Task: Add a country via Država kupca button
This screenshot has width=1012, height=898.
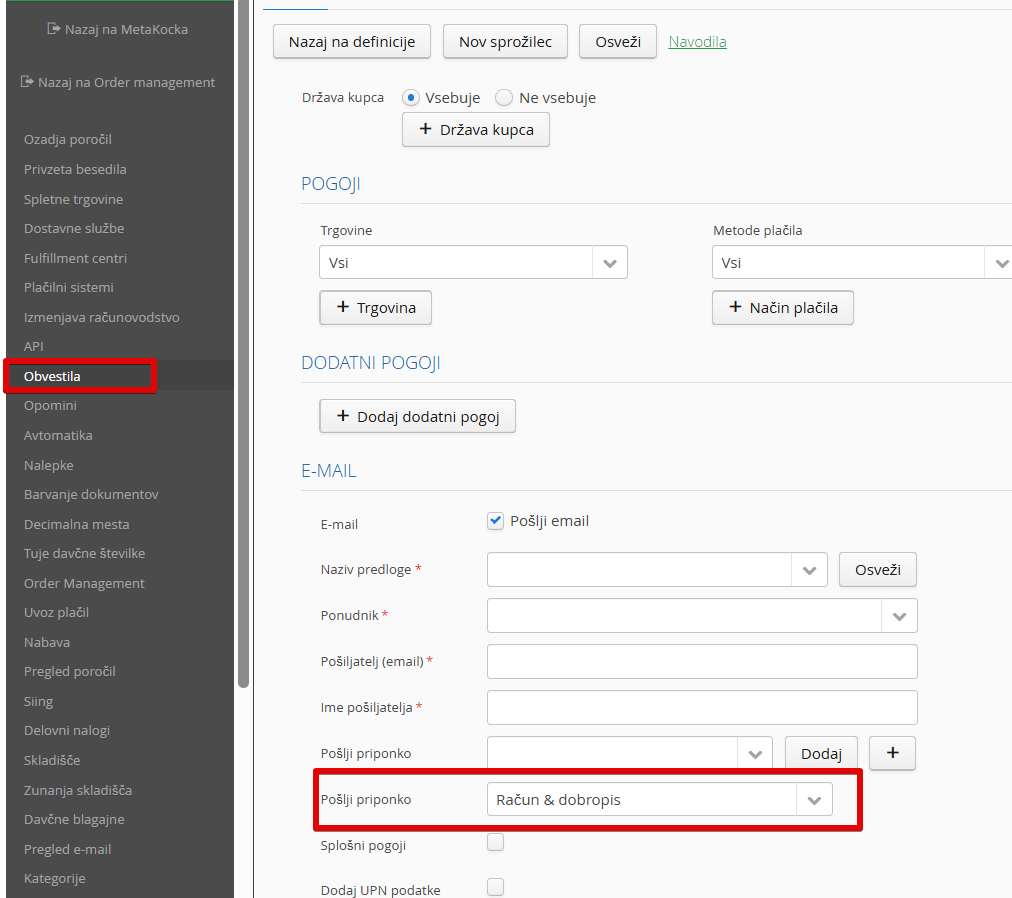Action: pos(475,130)
